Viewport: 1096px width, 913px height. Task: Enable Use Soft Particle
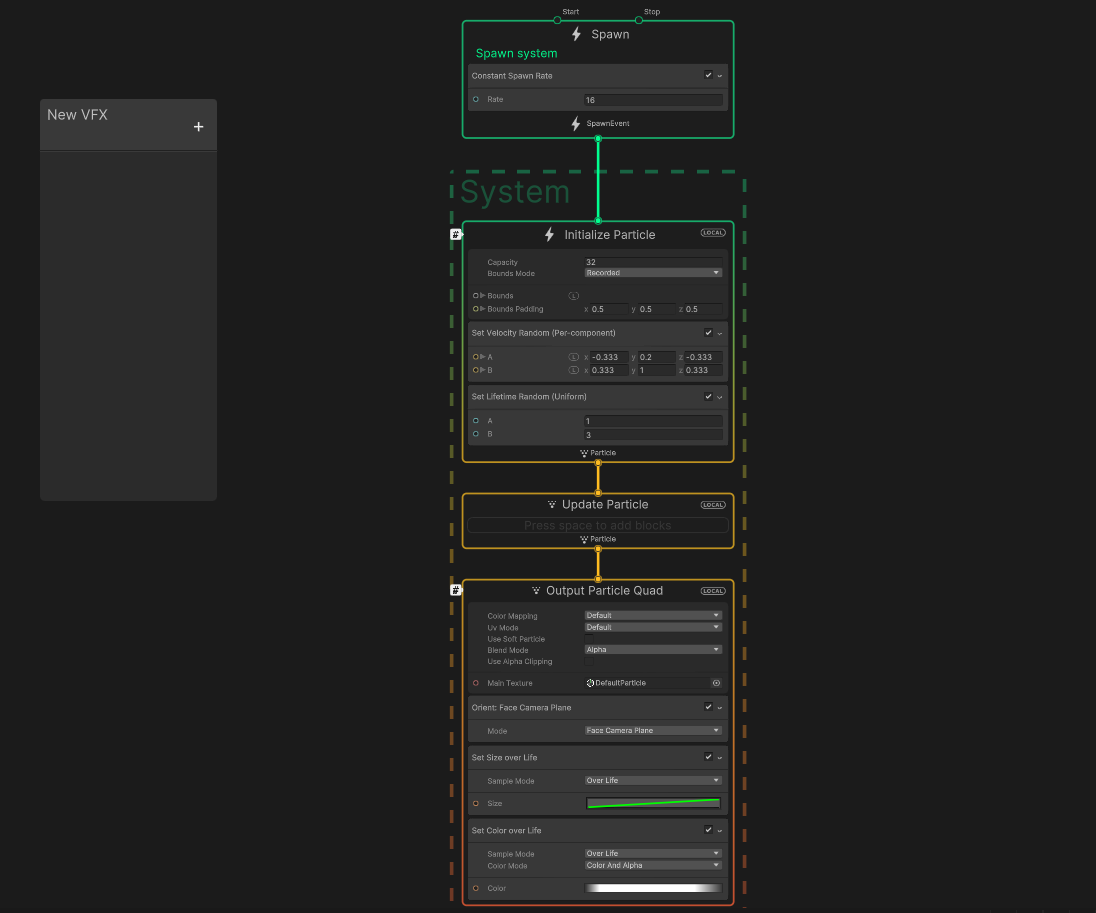(x=589, y=638)
